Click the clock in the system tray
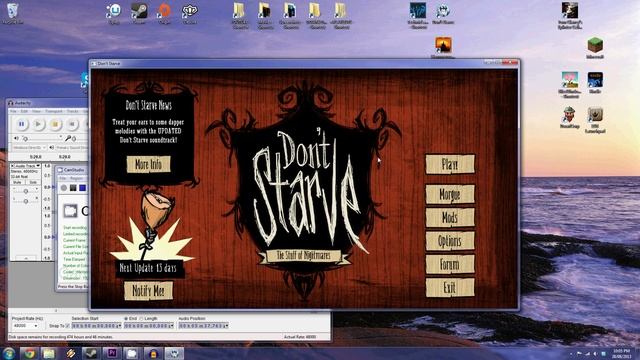 [621, 353]
